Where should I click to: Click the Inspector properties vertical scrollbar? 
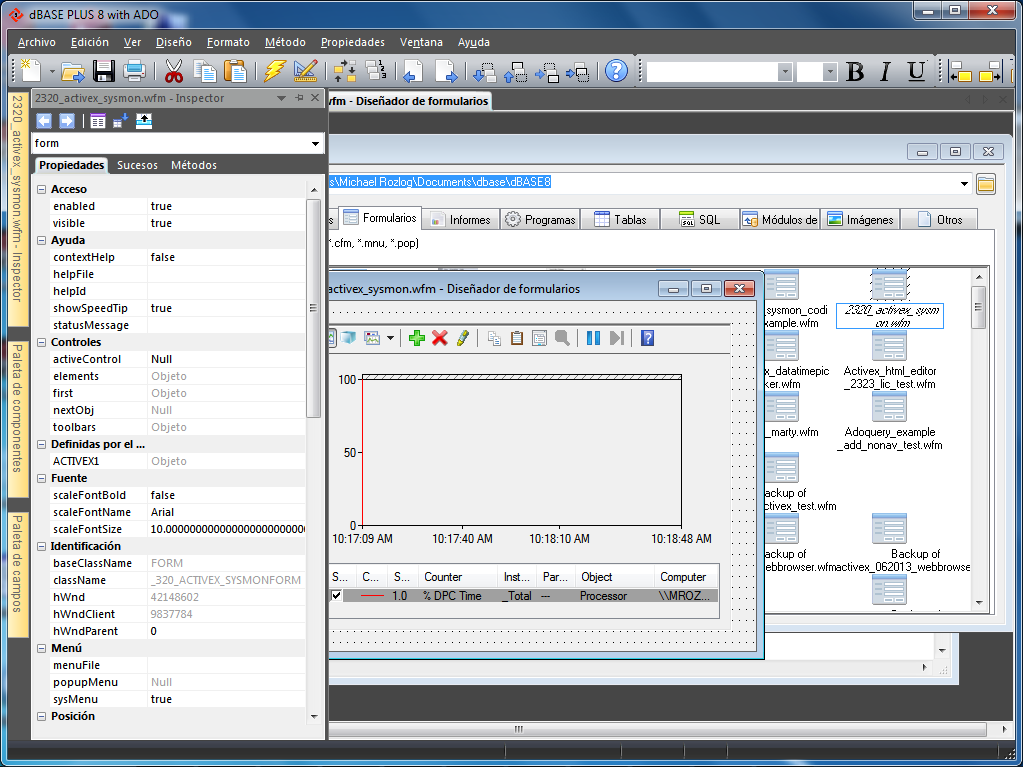[314, 453]
